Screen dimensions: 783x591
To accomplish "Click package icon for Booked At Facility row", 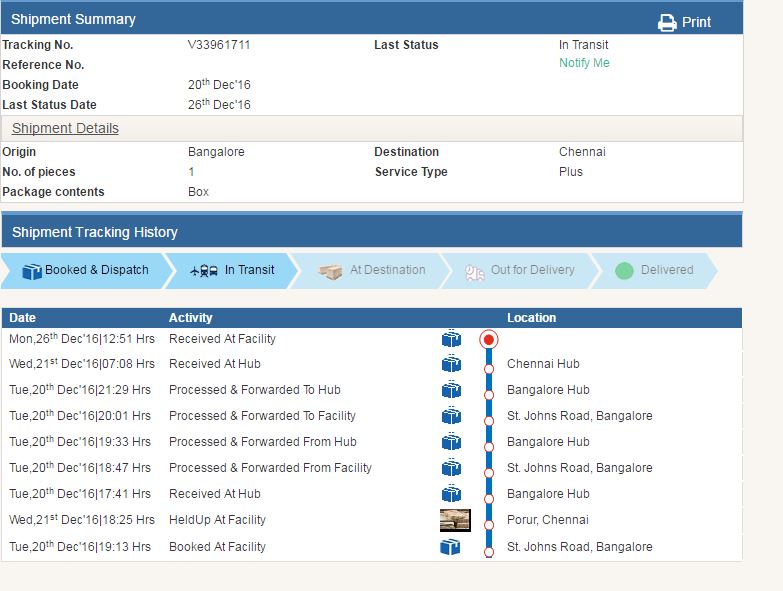I will coord(451,547).
